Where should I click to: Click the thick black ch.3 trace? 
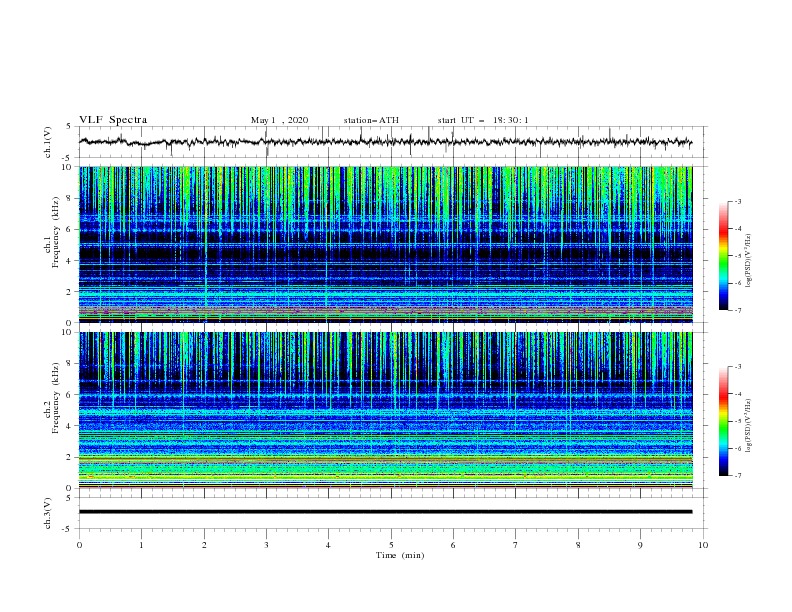click(x=385, y=512)
